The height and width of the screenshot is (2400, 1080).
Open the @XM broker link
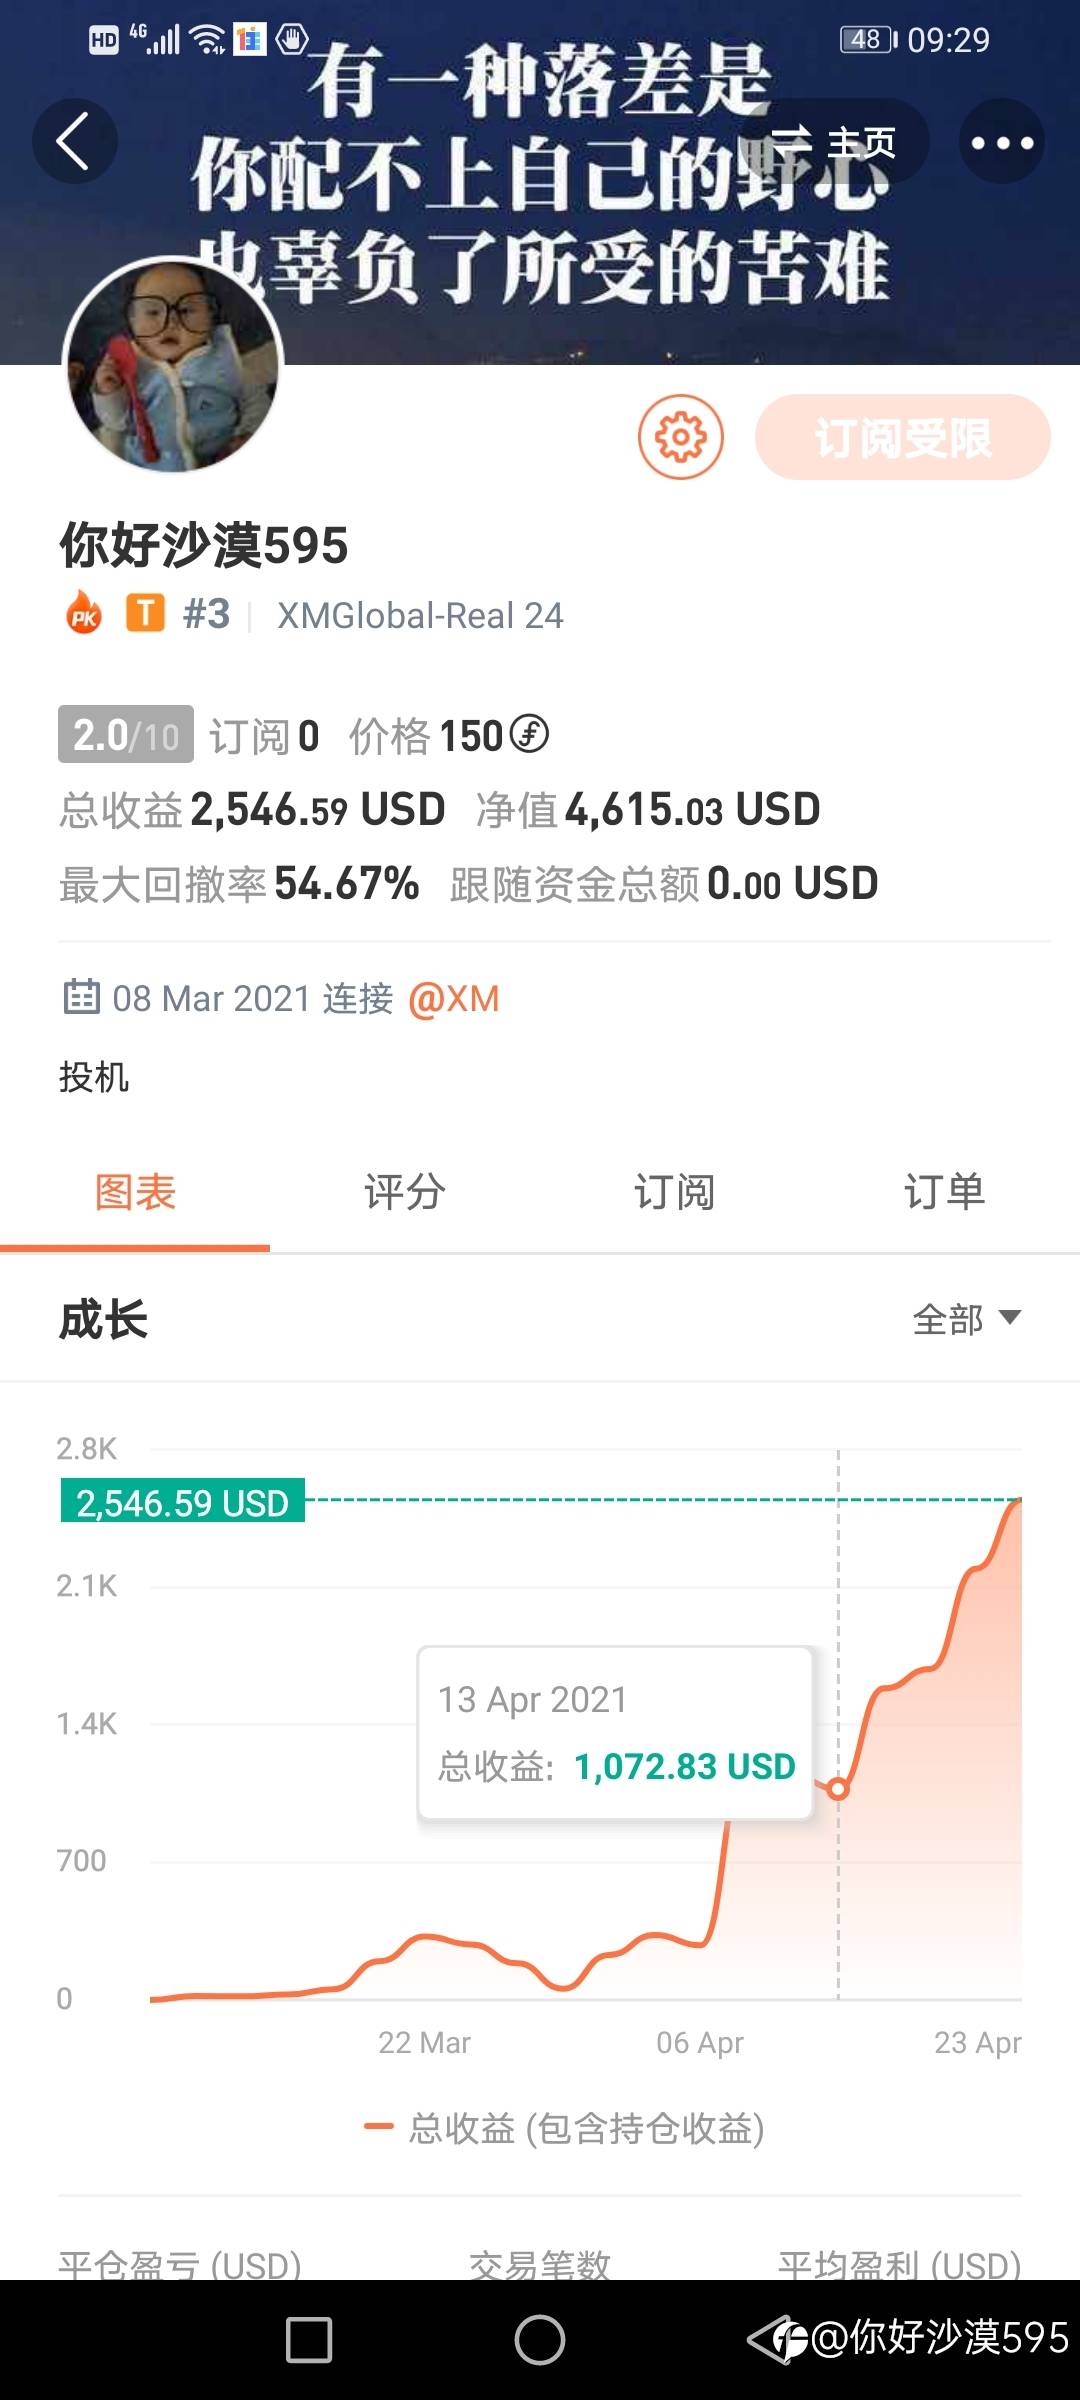coord(454,998)
